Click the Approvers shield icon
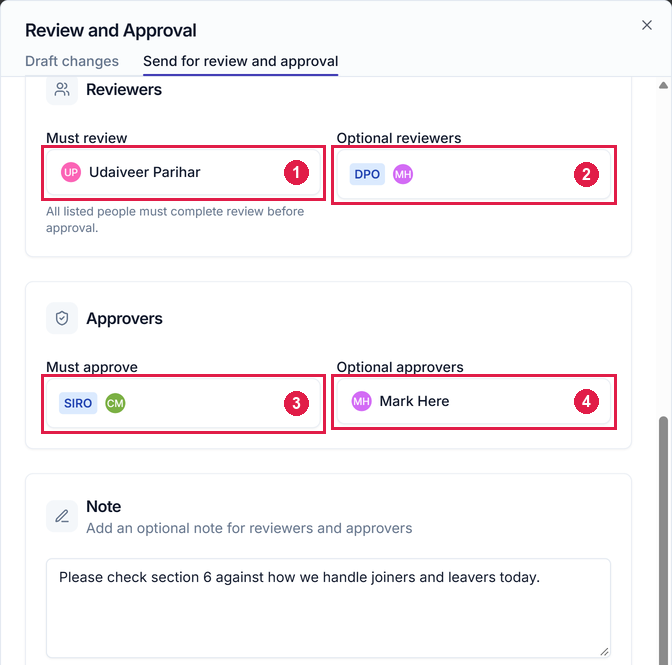Screen dimensions: 672x665 62,318
